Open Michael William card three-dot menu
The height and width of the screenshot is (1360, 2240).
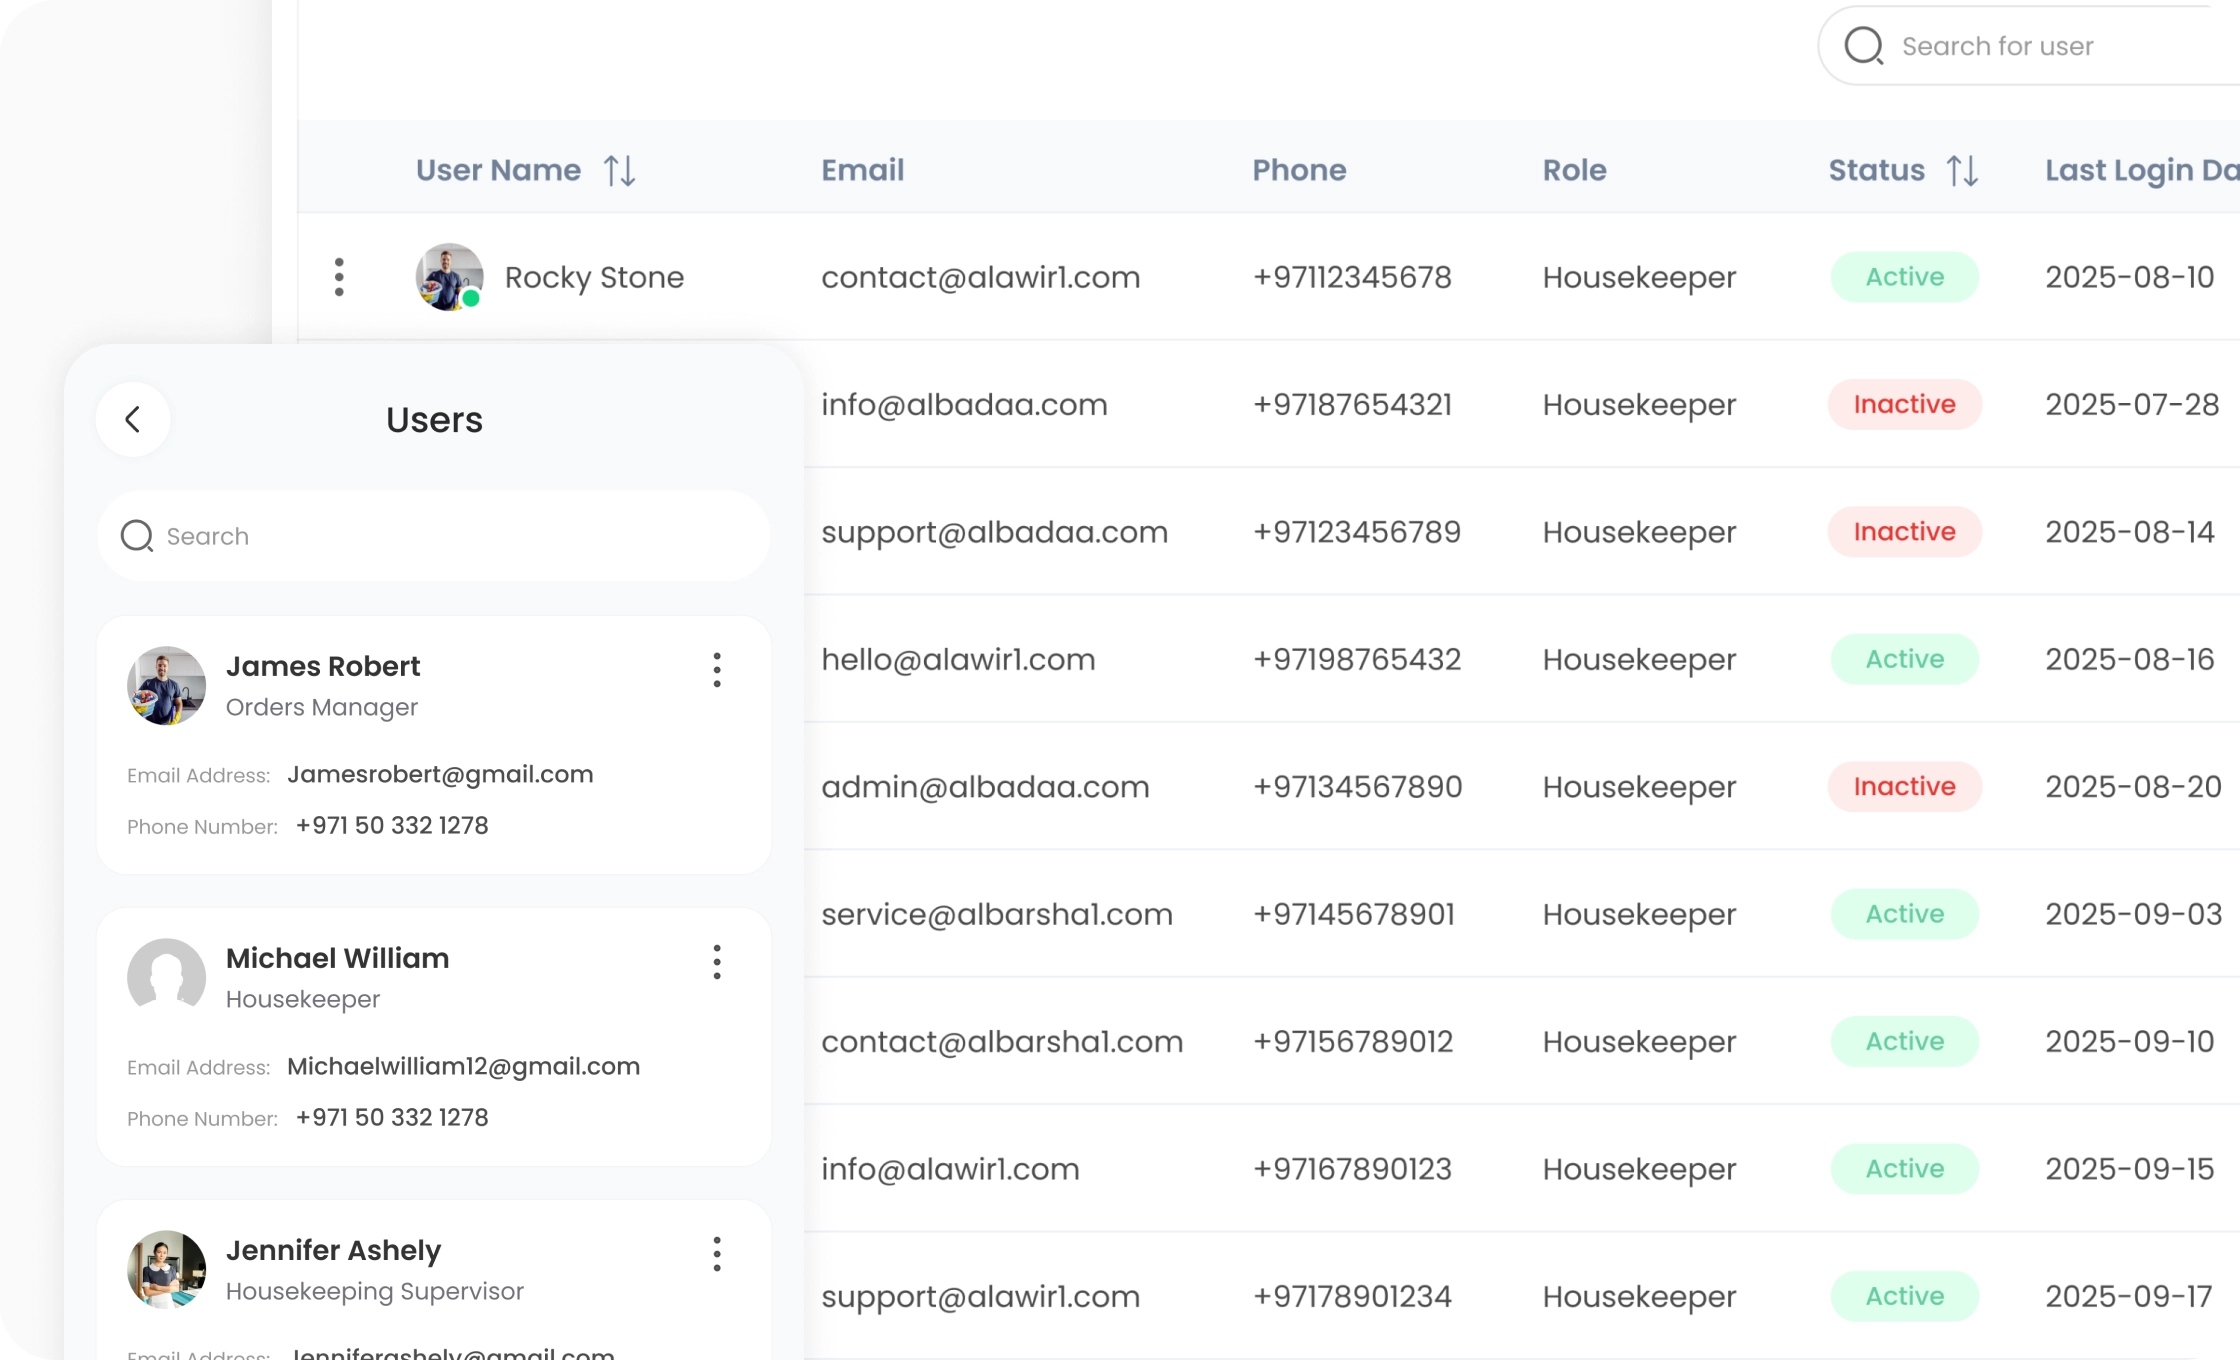click(x=717, y=962)
